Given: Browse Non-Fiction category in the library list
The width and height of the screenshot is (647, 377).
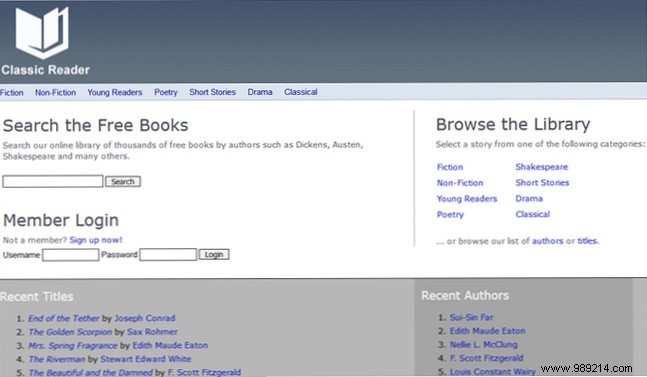Looking at the screenshot, I should [x=460, y=183].
